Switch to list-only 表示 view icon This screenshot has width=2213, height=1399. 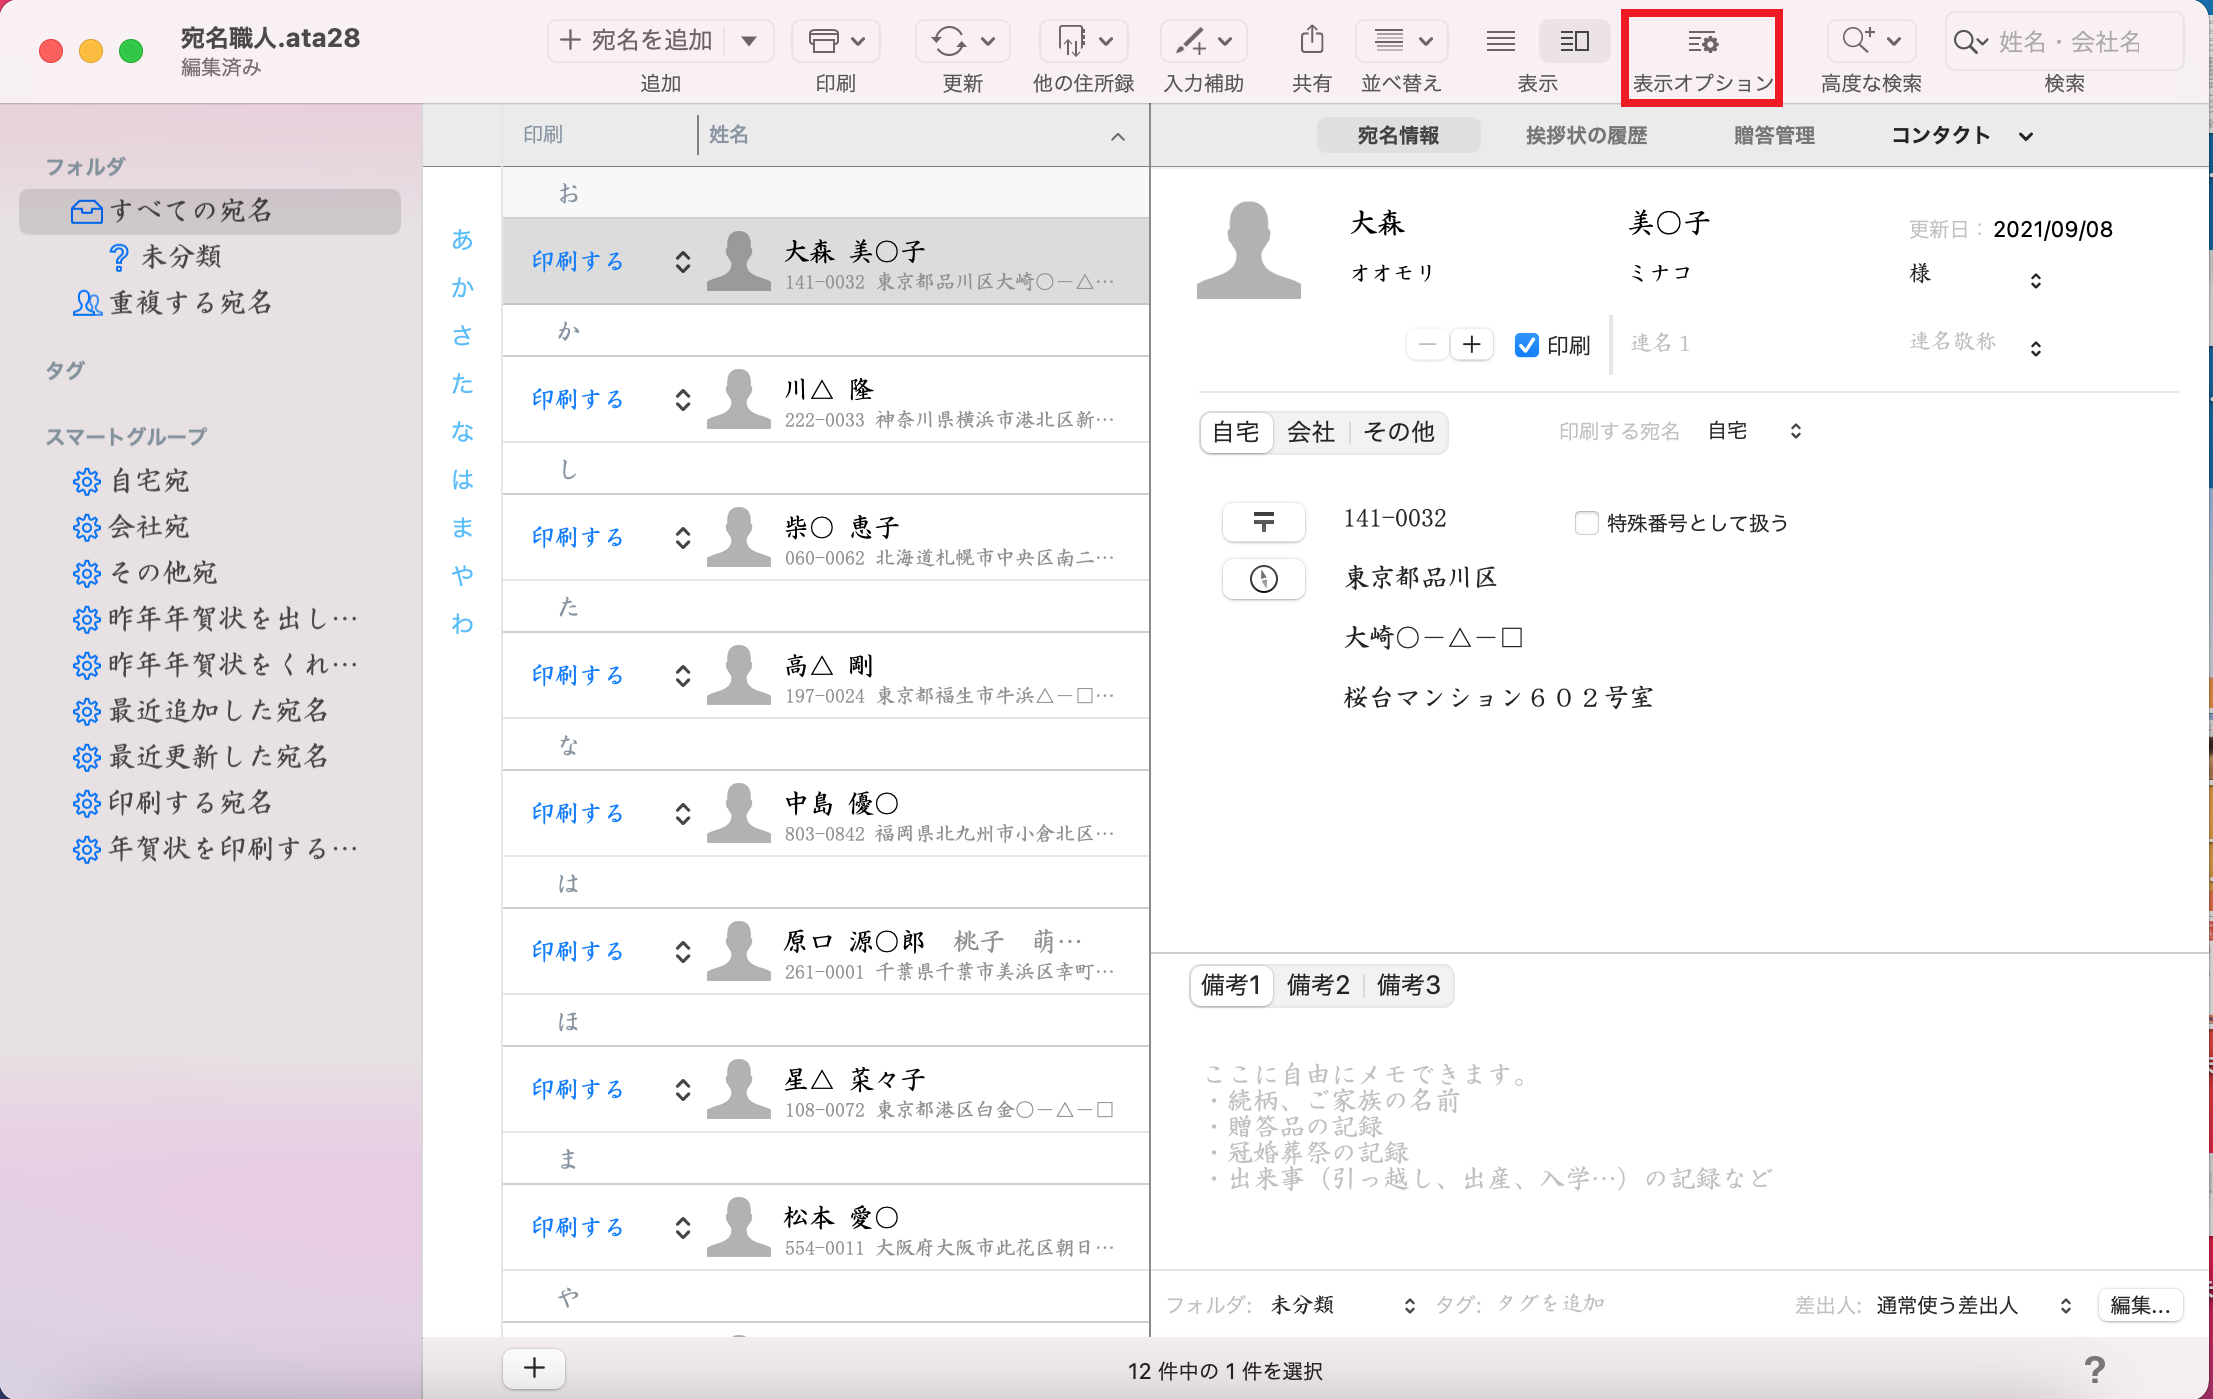coord(1500,41)
